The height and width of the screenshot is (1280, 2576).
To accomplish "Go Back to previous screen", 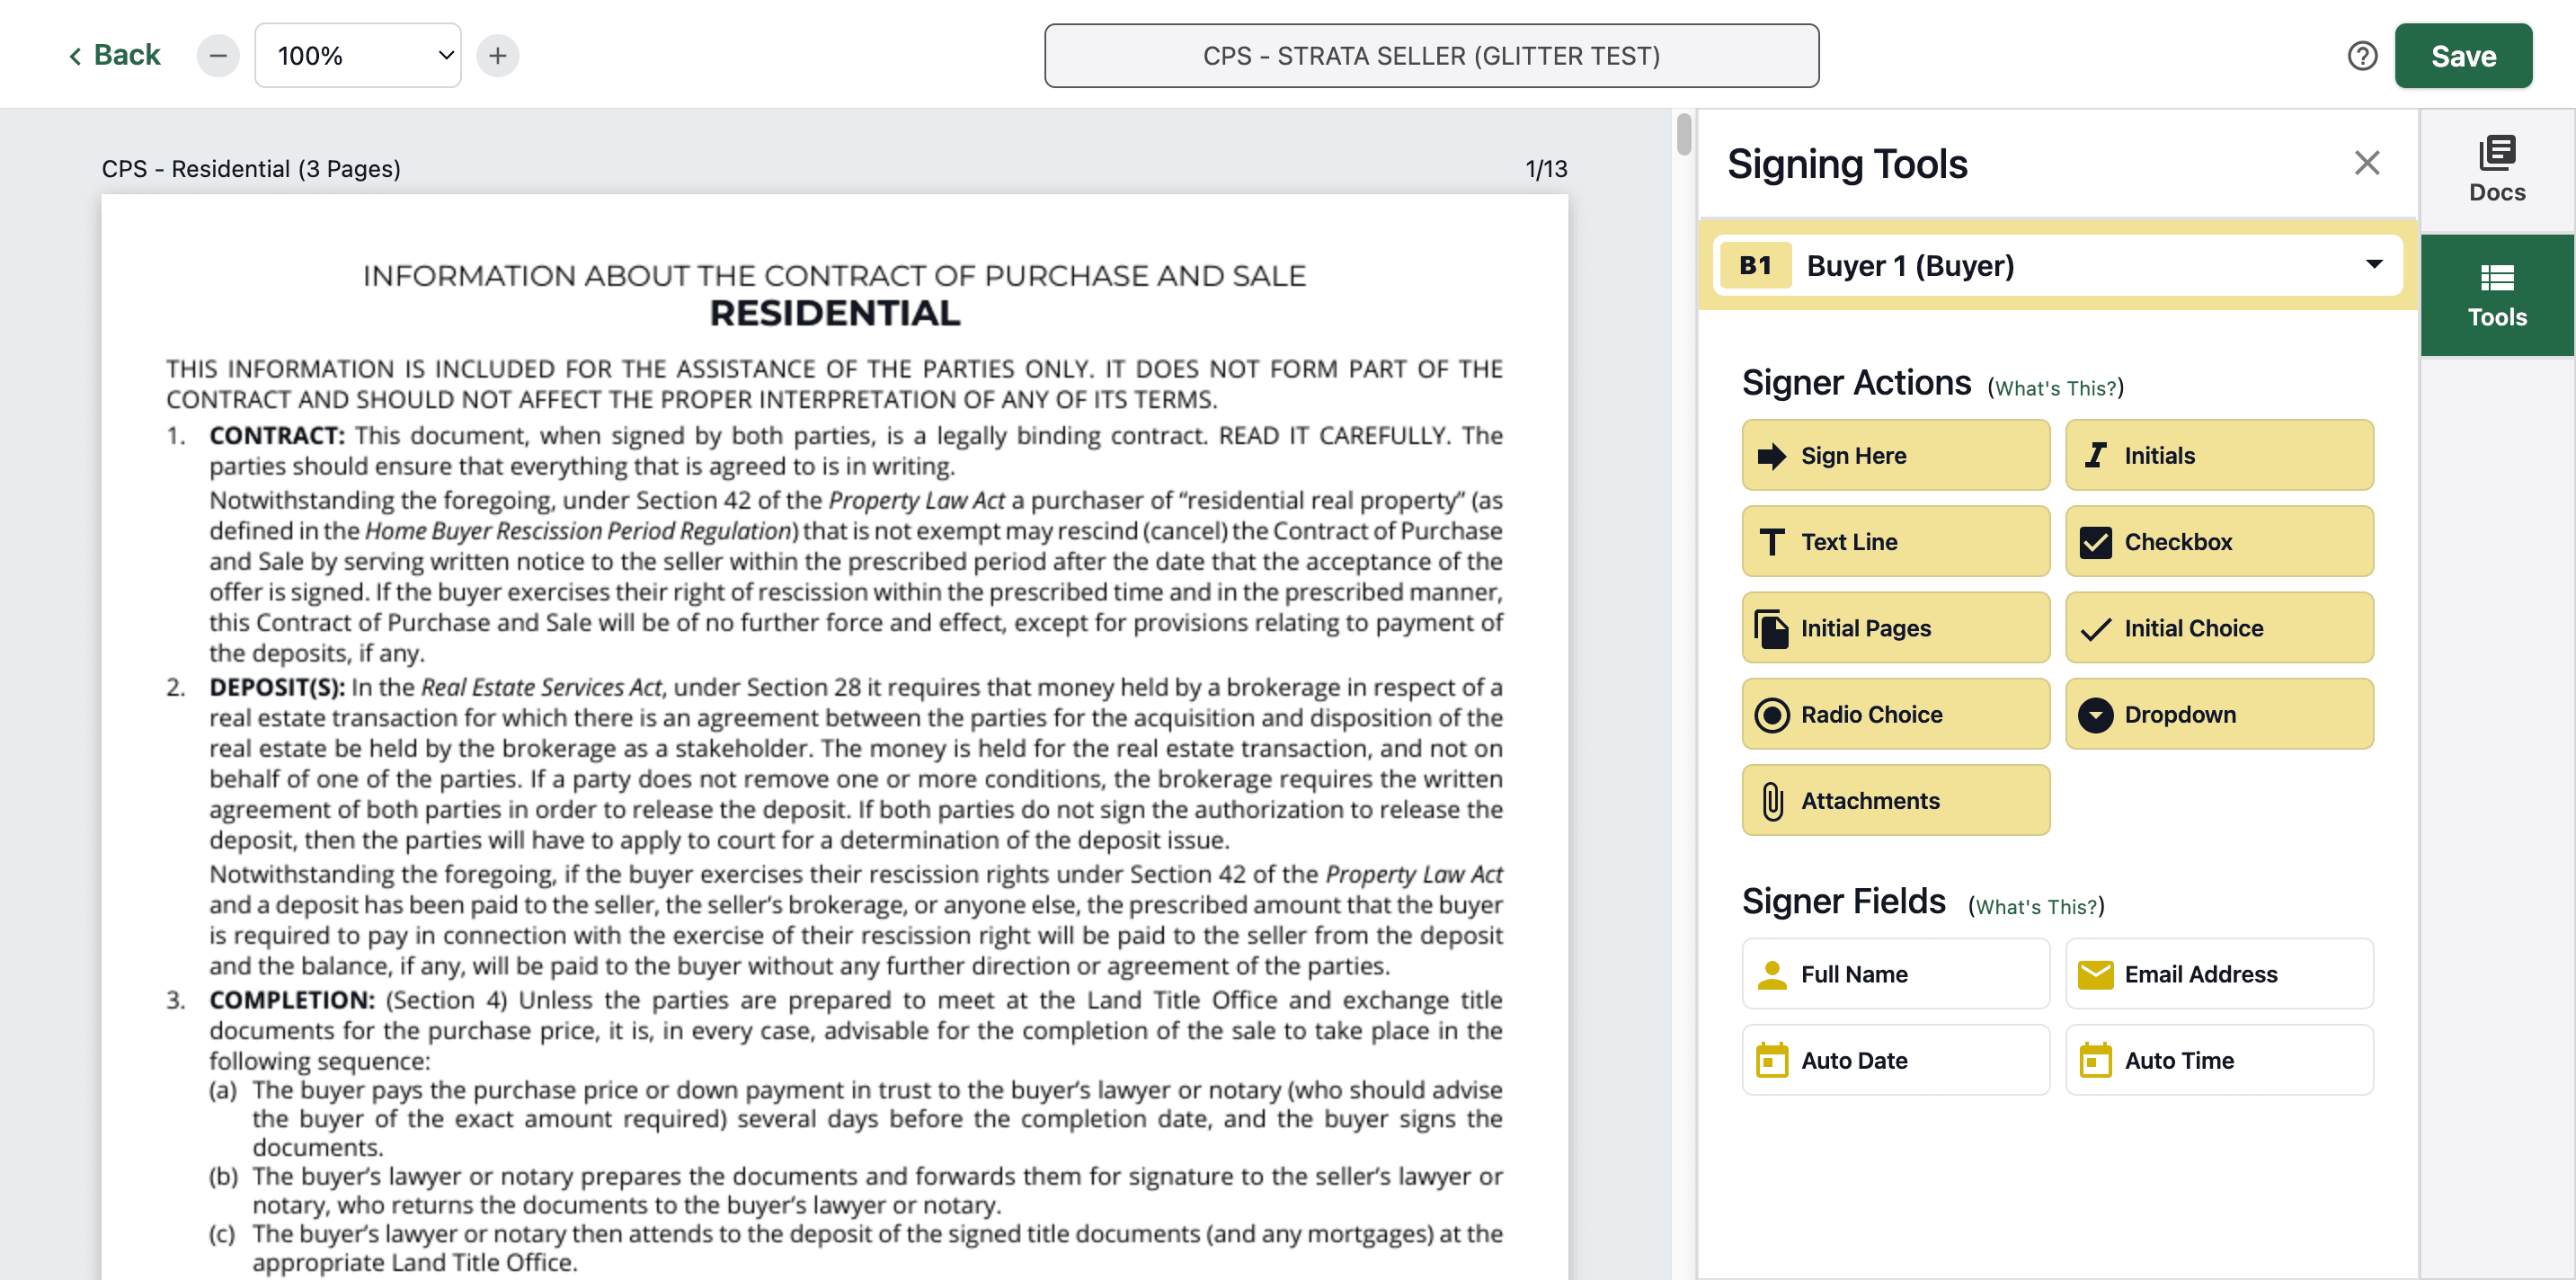I will click(x=115, y=55).
